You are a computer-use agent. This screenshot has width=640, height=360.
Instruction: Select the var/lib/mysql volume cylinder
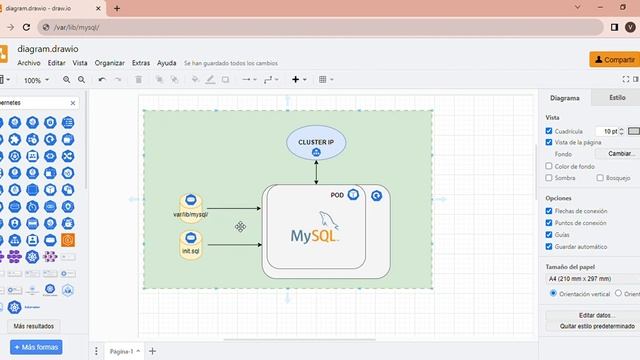[x=191, y=209]
